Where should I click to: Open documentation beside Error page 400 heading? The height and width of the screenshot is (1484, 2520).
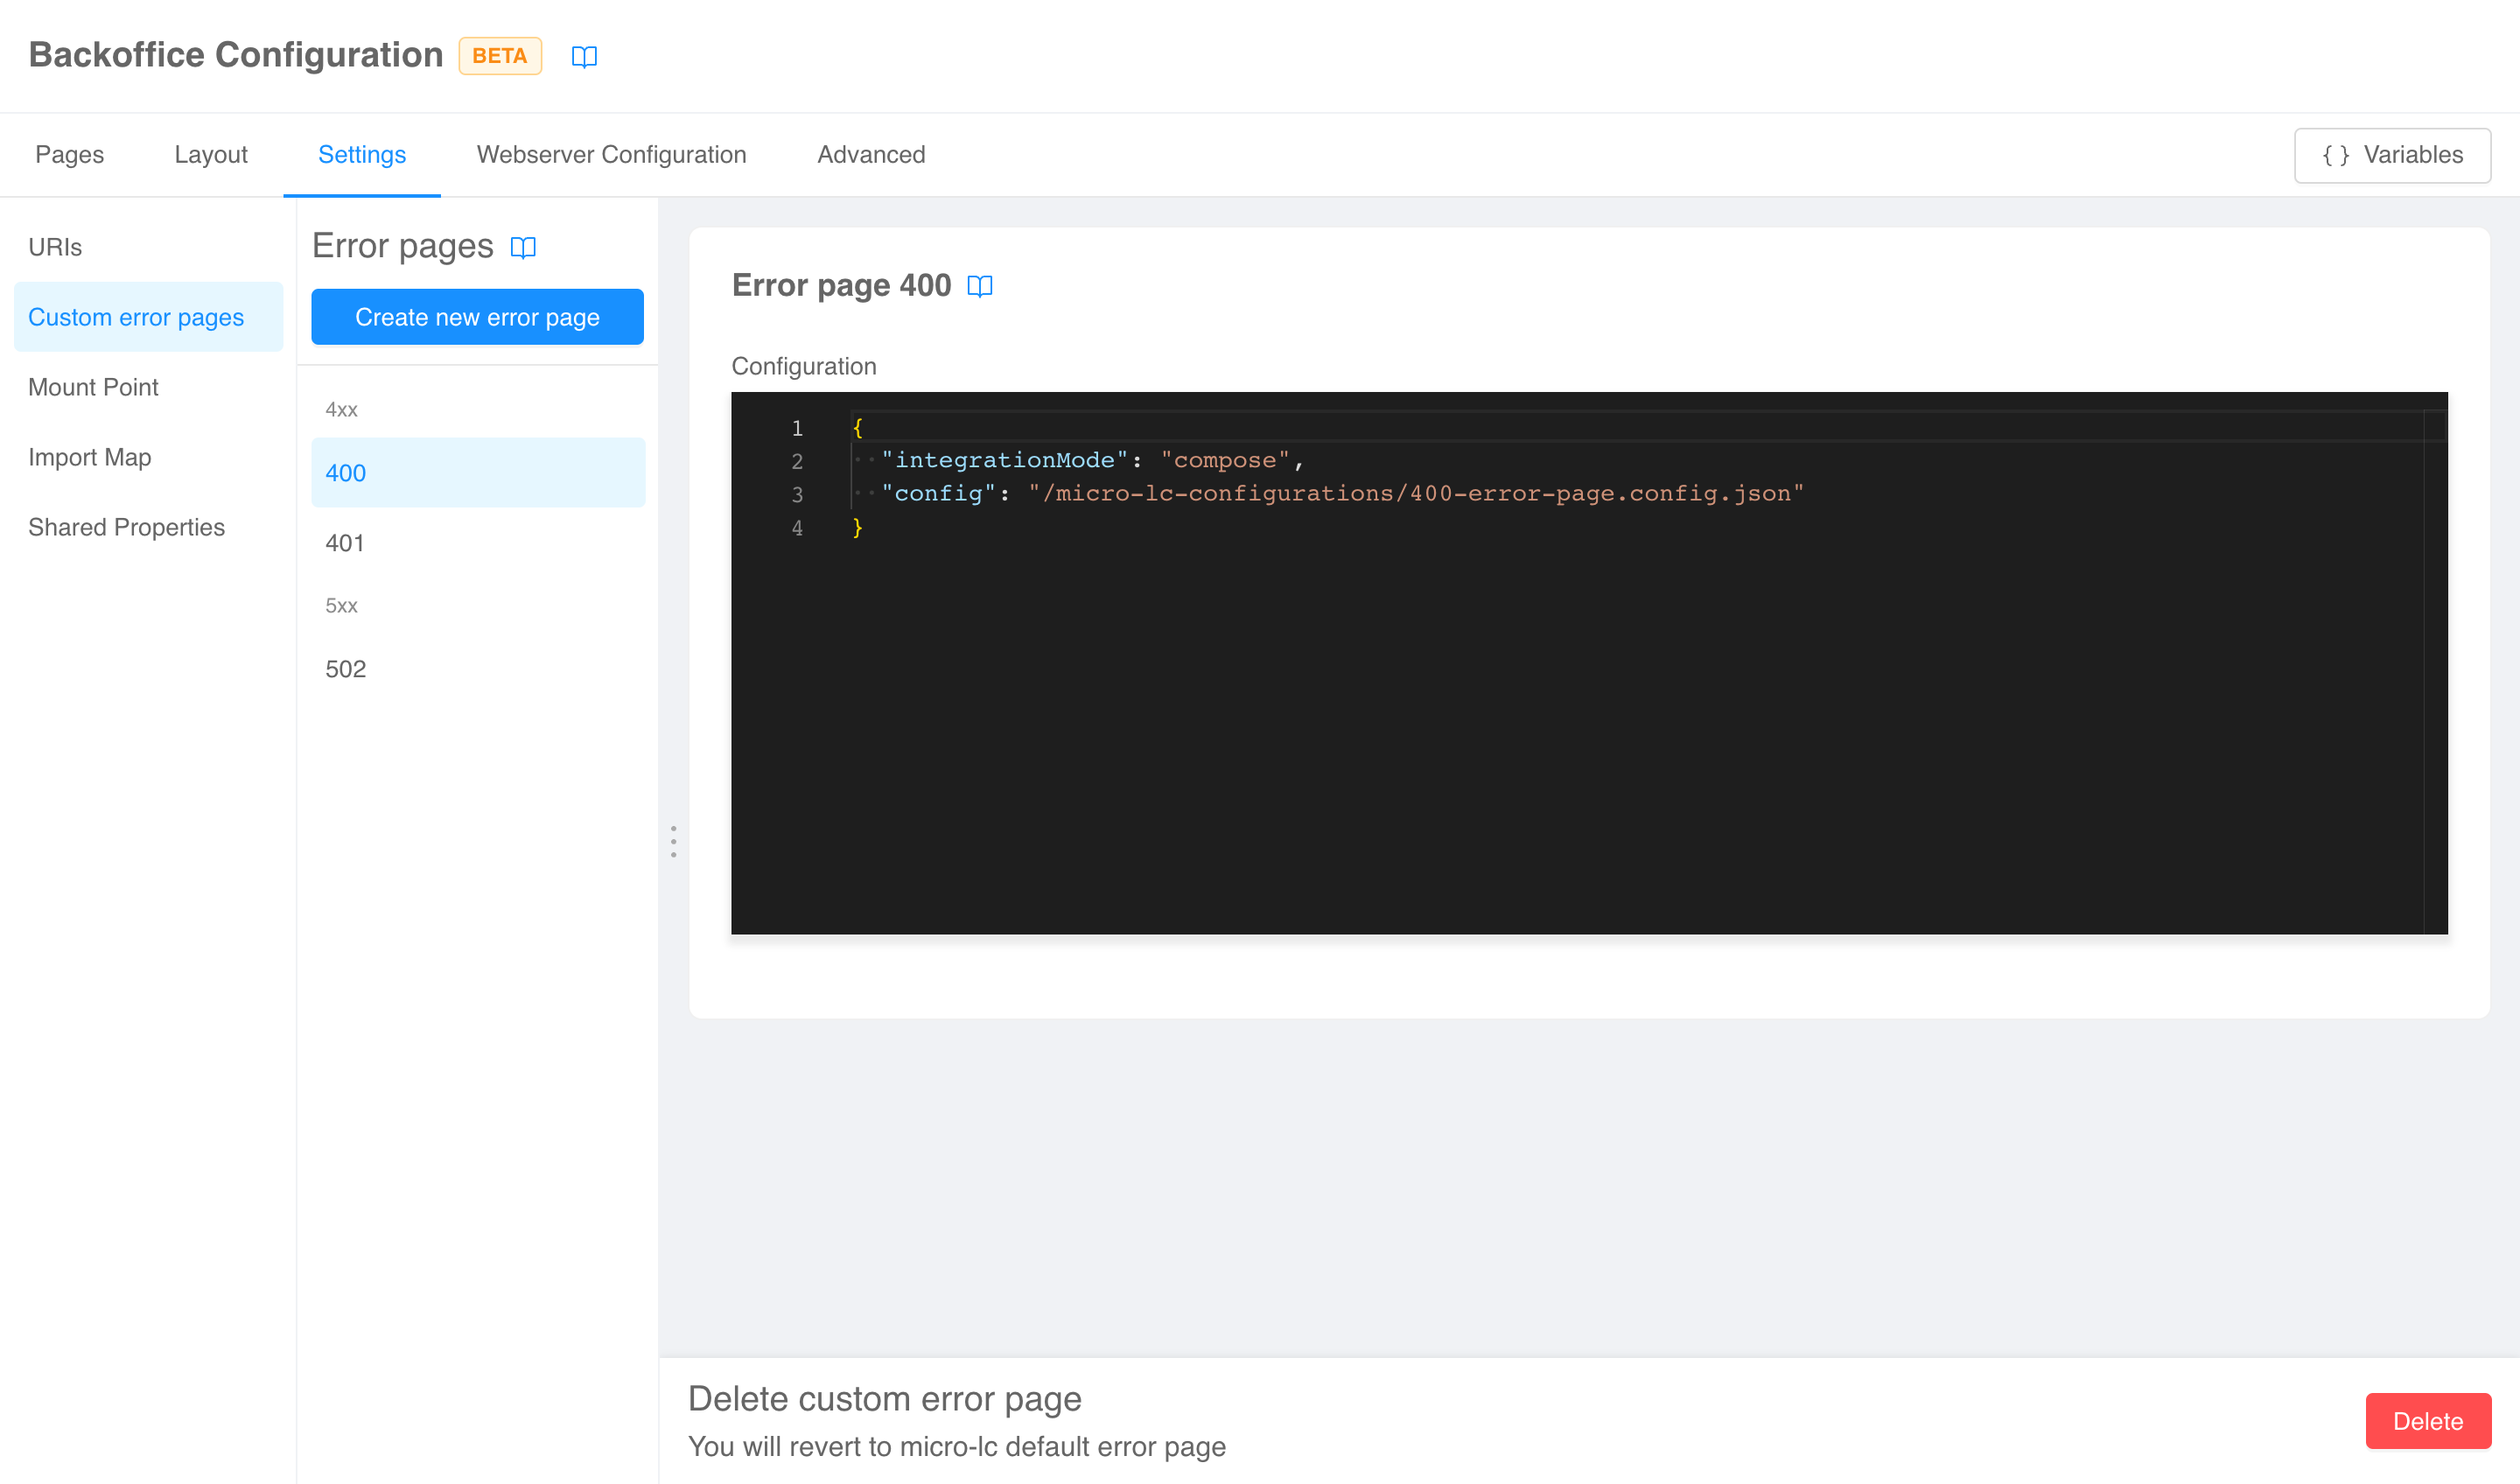click(x=980, y=286)
